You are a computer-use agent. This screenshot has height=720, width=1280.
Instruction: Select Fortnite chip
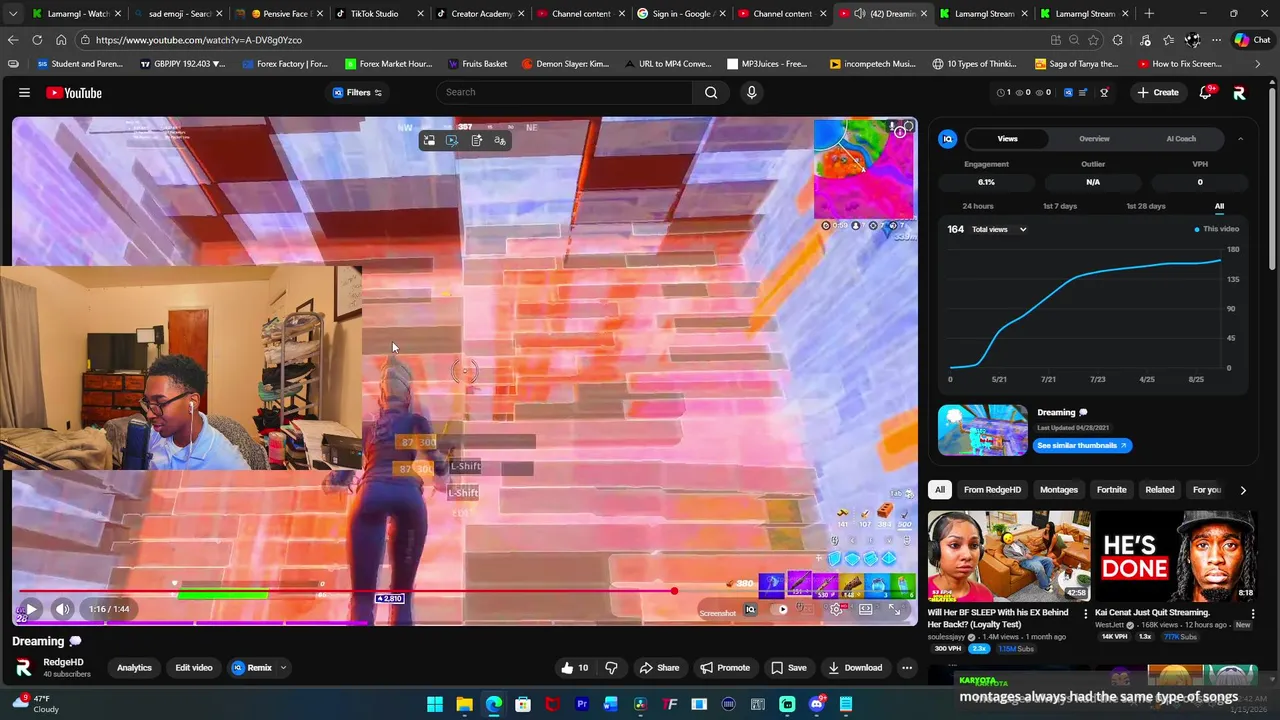click(1111, 490)
